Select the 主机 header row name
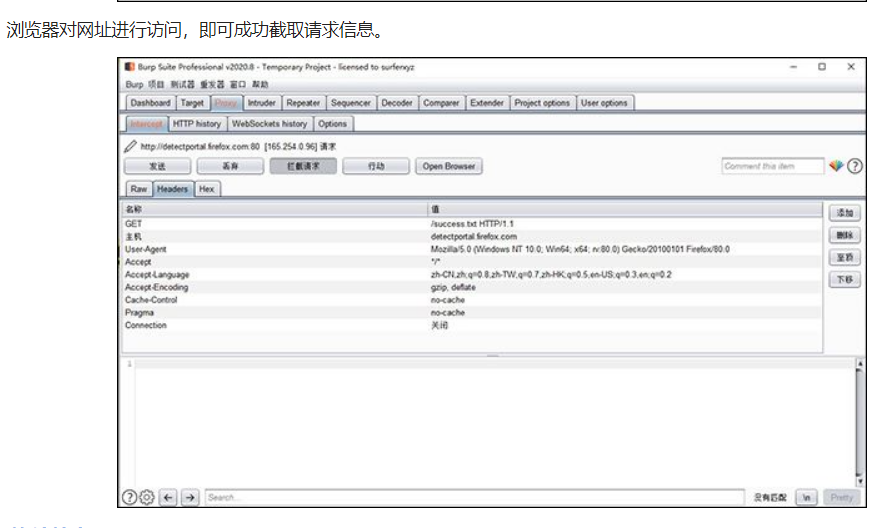The image size is (883, 528). 133,236
